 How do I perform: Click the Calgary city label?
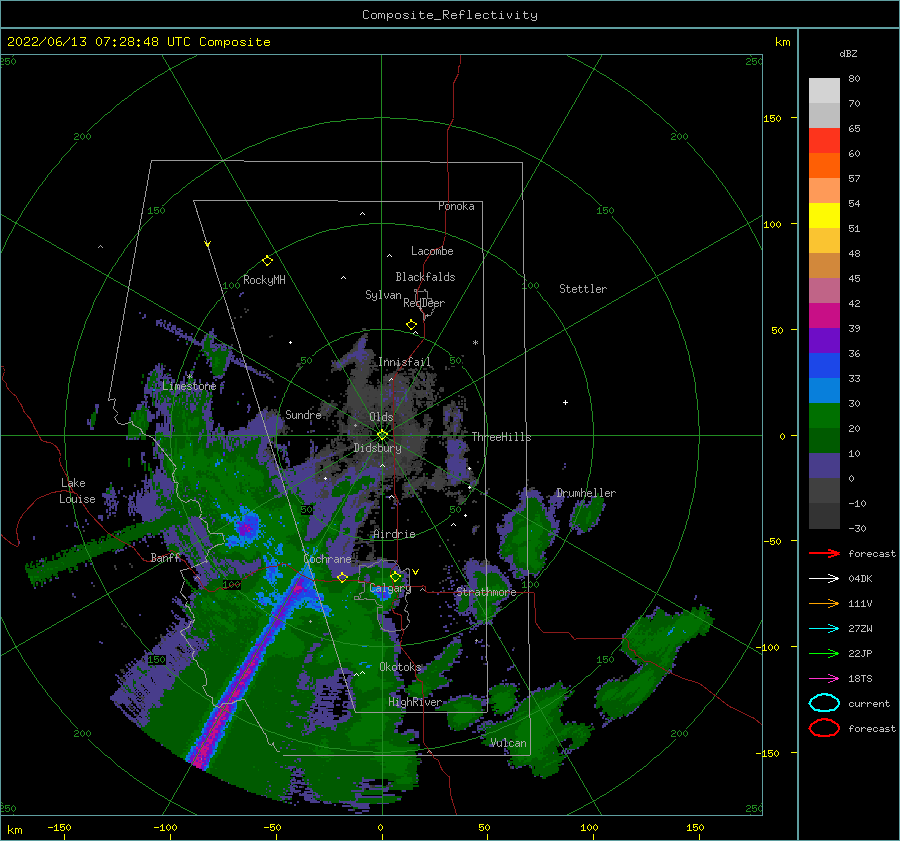click(390, 588)
